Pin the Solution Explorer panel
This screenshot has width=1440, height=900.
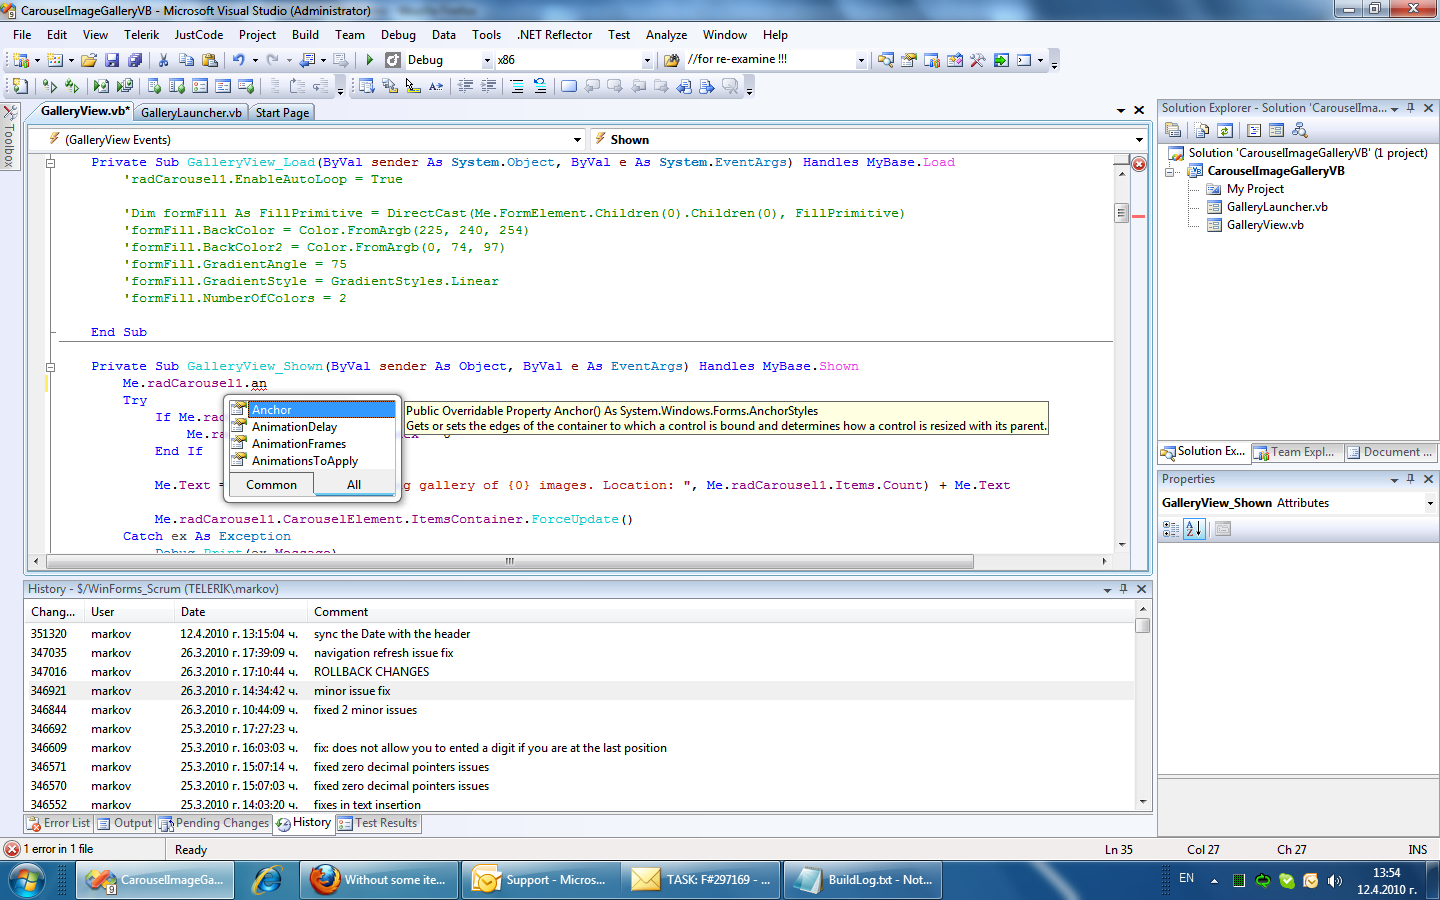point(1411,108)
